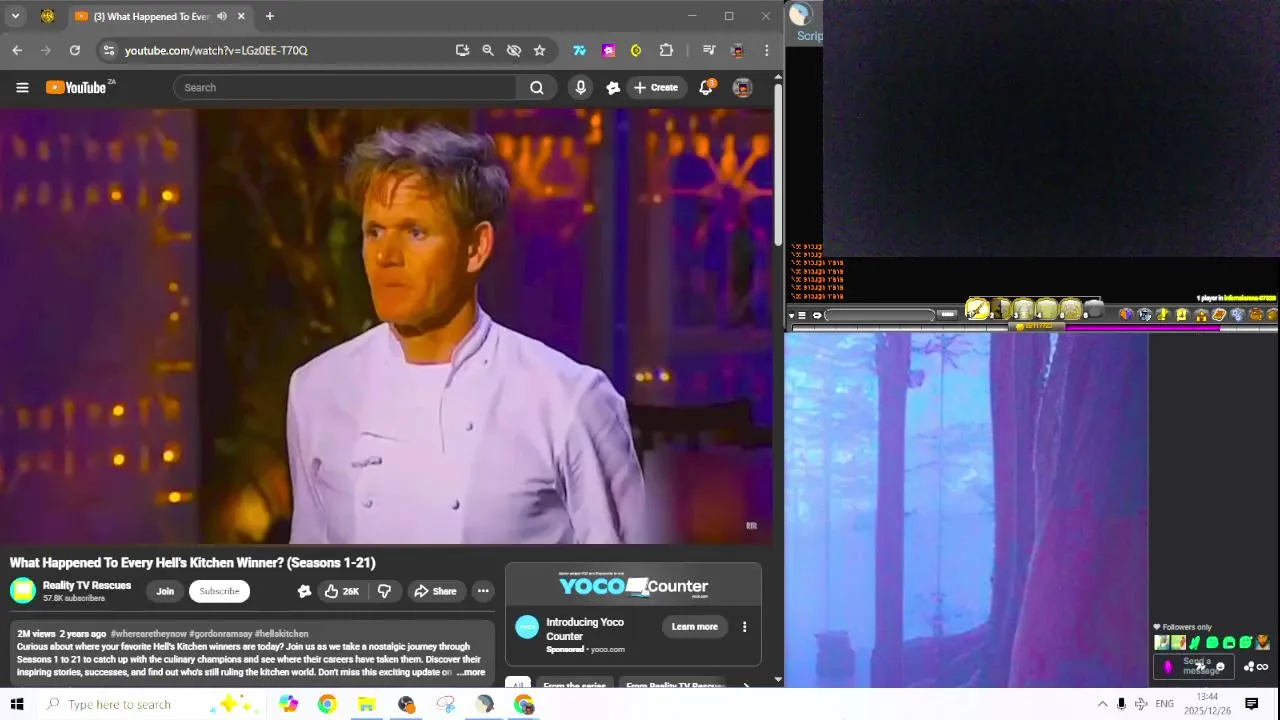Open the Chrome three-dot menu
Image resolution: width=1280 pixels, height=720 pixels.
(x=767, y=50)
